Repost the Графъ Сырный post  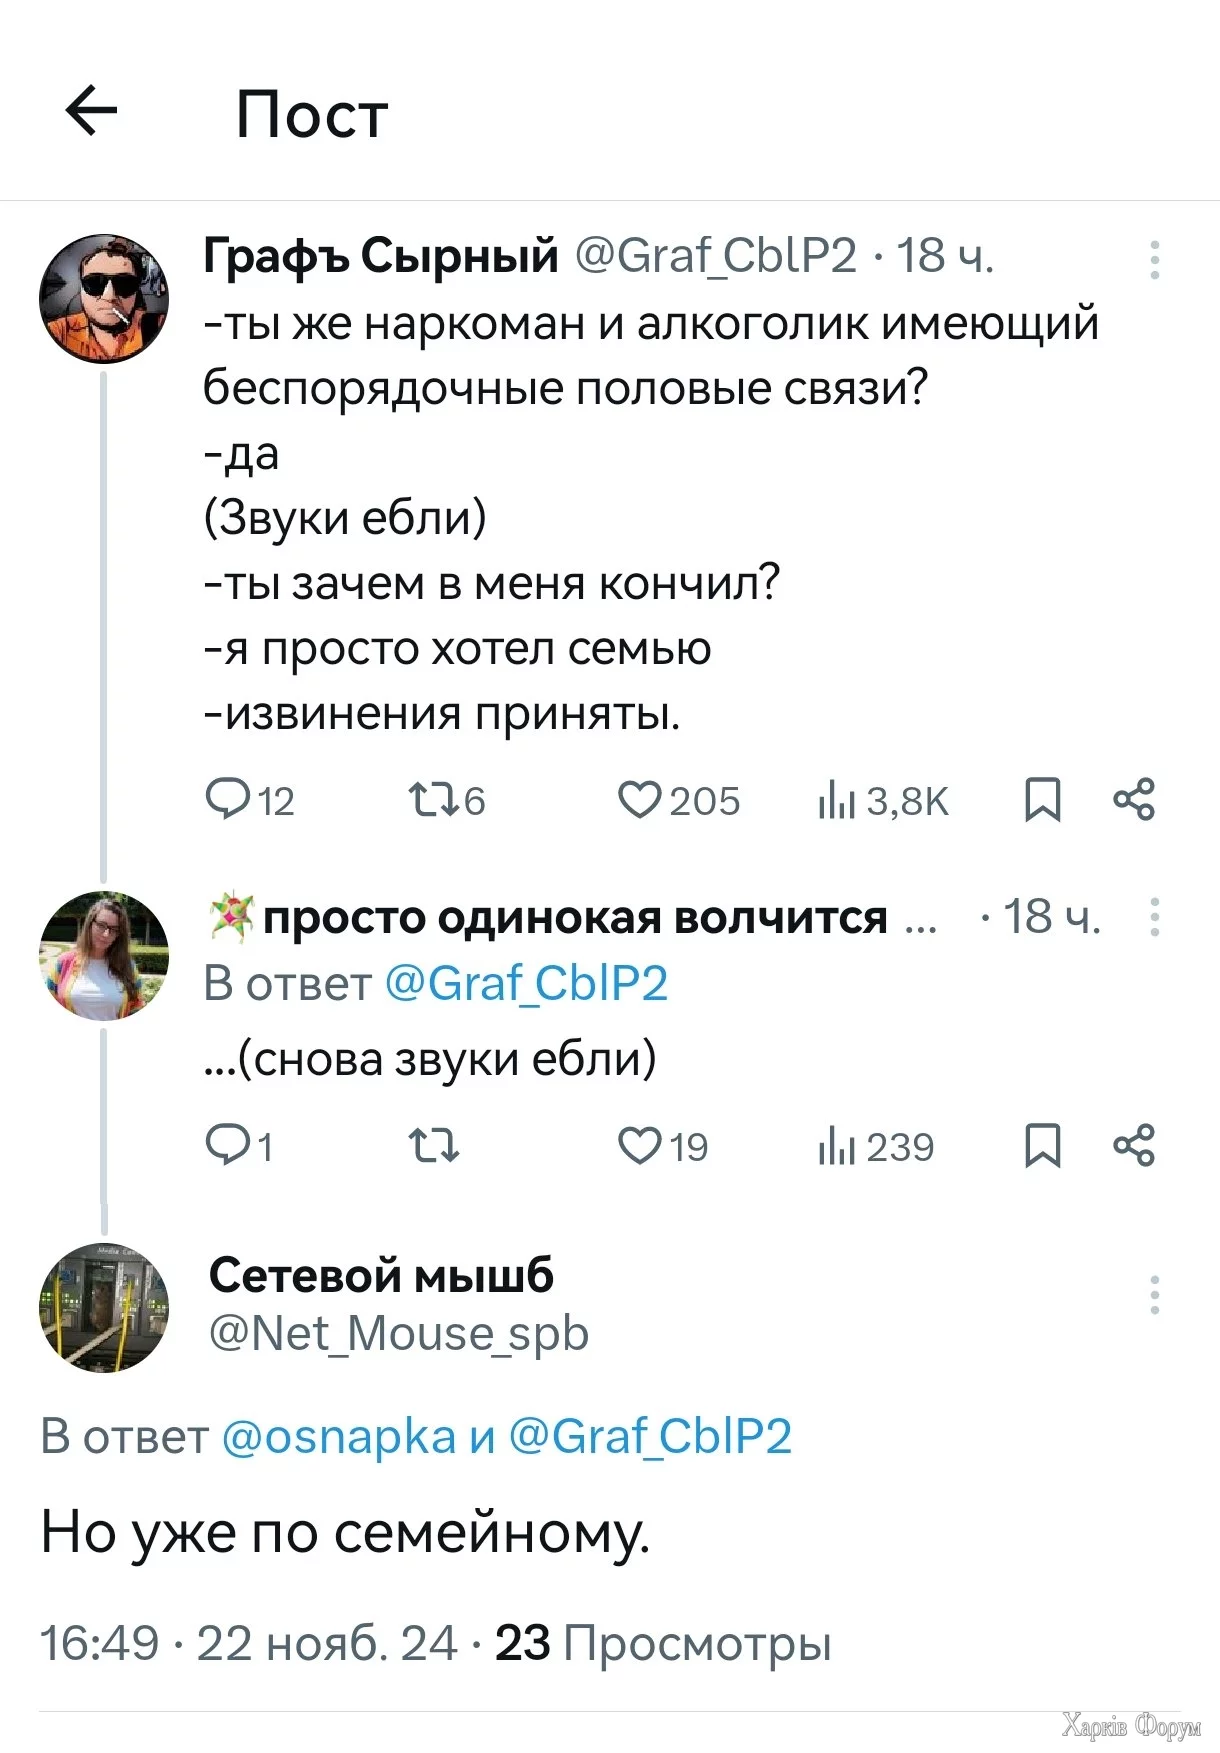[x=433, y=799]
